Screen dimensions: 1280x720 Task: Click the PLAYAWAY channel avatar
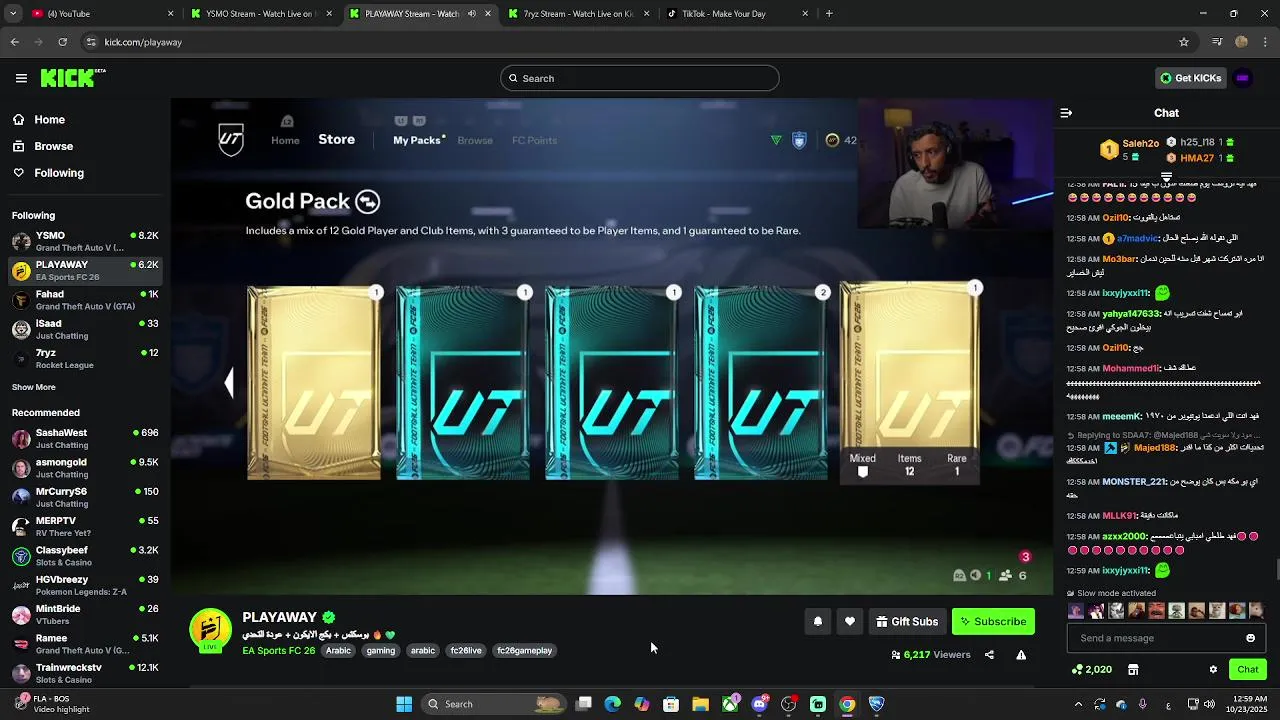[210, 630]
